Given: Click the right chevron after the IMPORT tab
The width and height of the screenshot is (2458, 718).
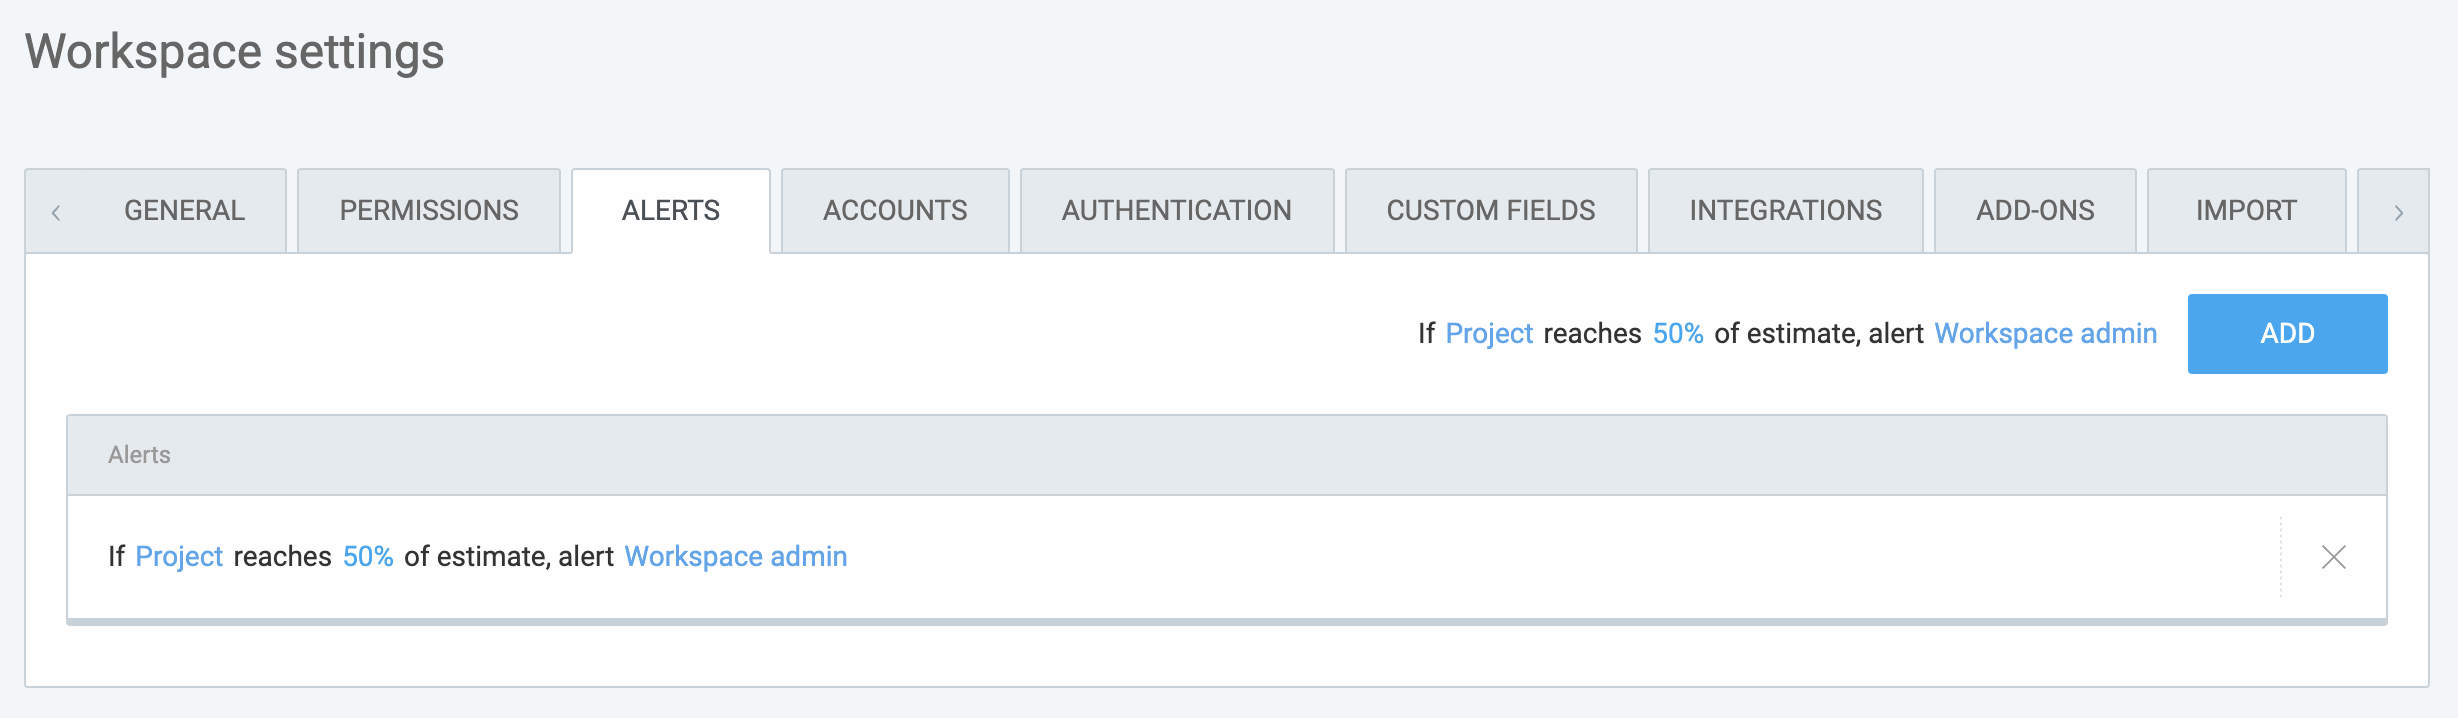Looking at the screenshot, I should coord(2397,210).
